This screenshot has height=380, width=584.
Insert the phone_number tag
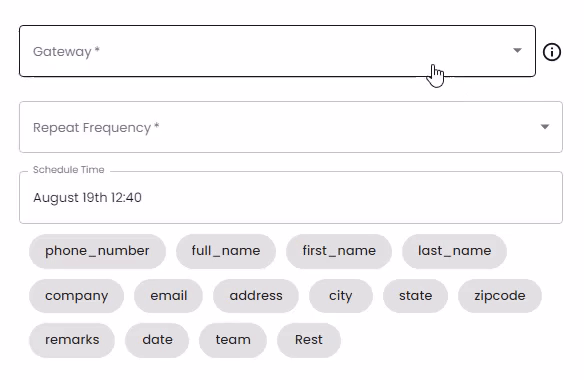click(97, 251)
